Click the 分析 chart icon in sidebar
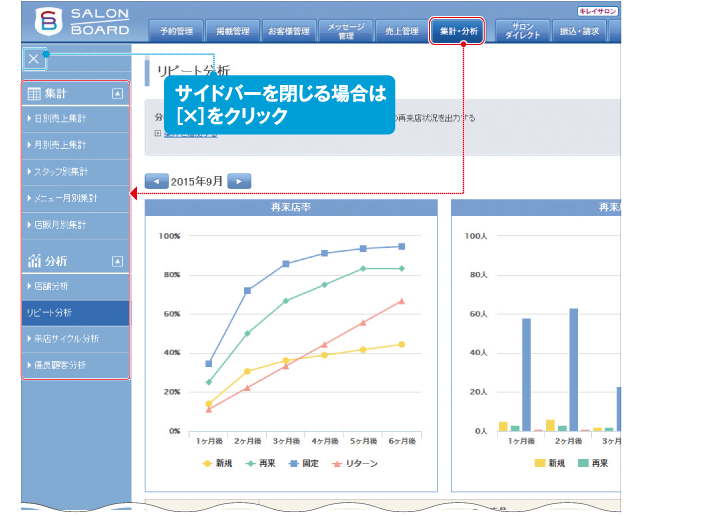The image size is (710, 516). point(34,261)
